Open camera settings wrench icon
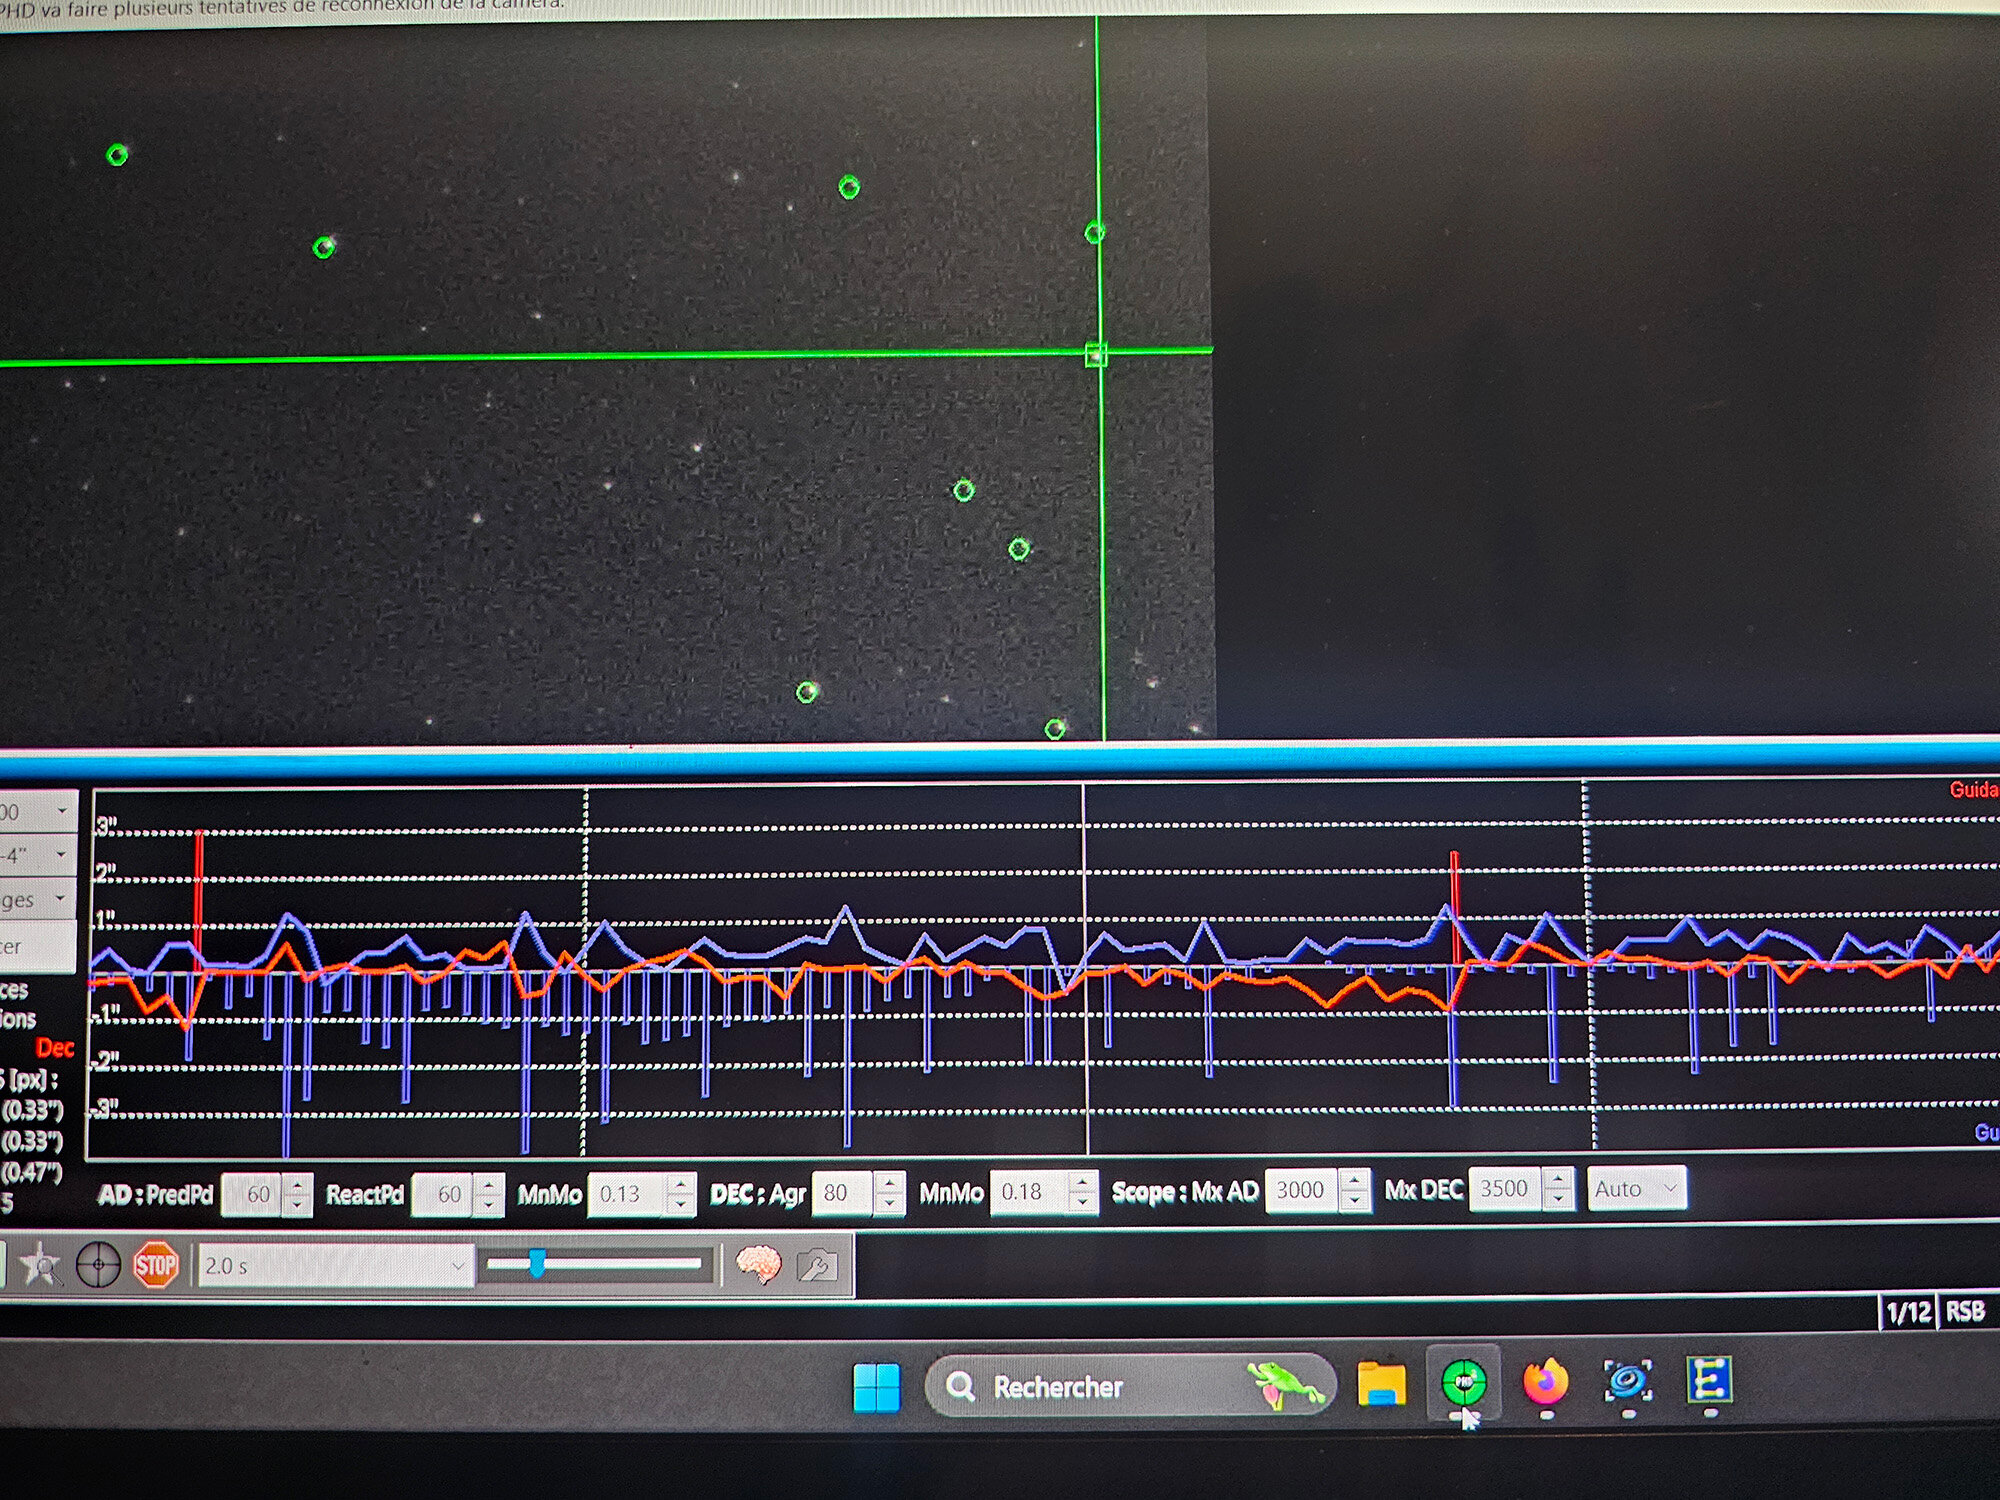Image resolution: width=2000 pixels, height=1500 pixels. tap(817, 1266)
